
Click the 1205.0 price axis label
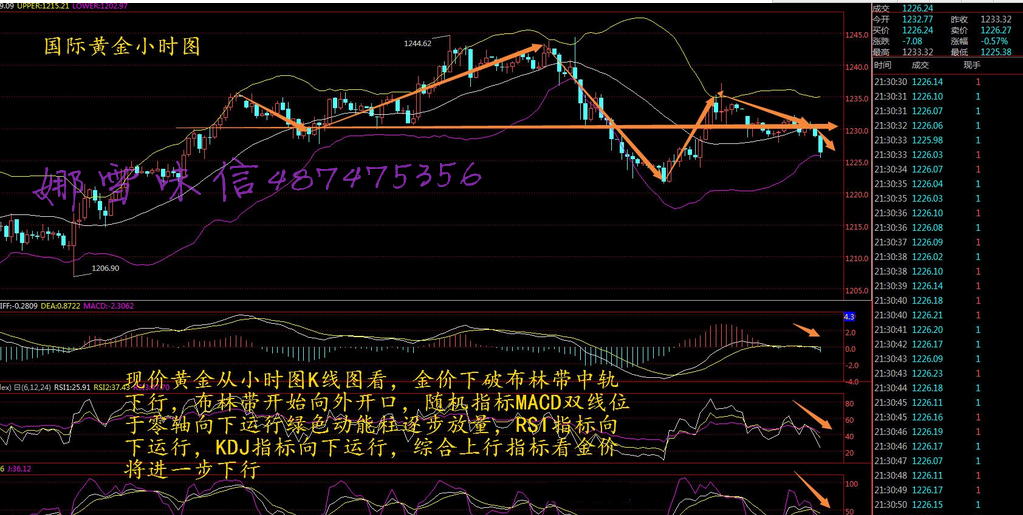pos(856,291)
